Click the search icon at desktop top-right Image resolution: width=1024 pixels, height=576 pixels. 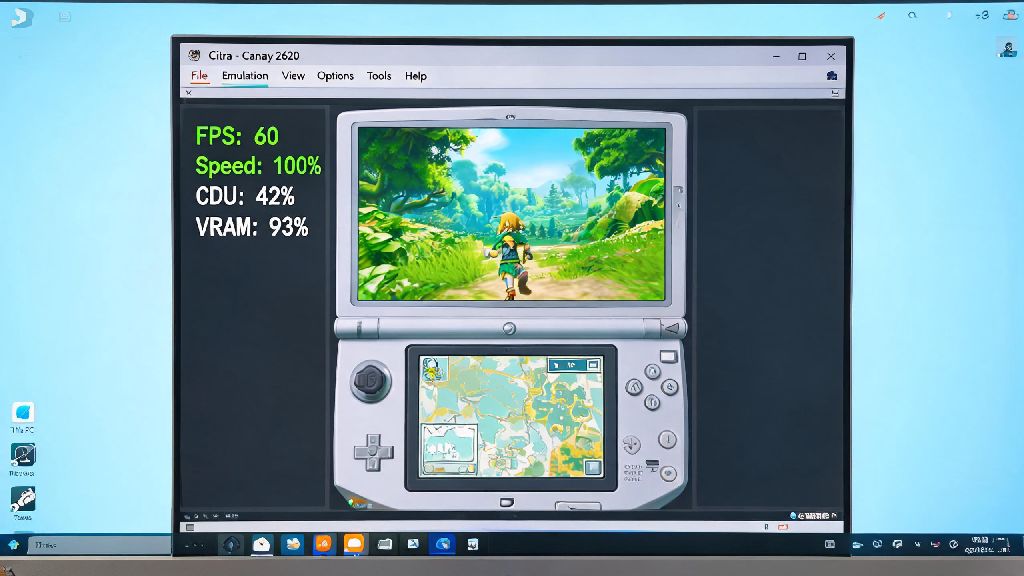(x=912, y=15)
